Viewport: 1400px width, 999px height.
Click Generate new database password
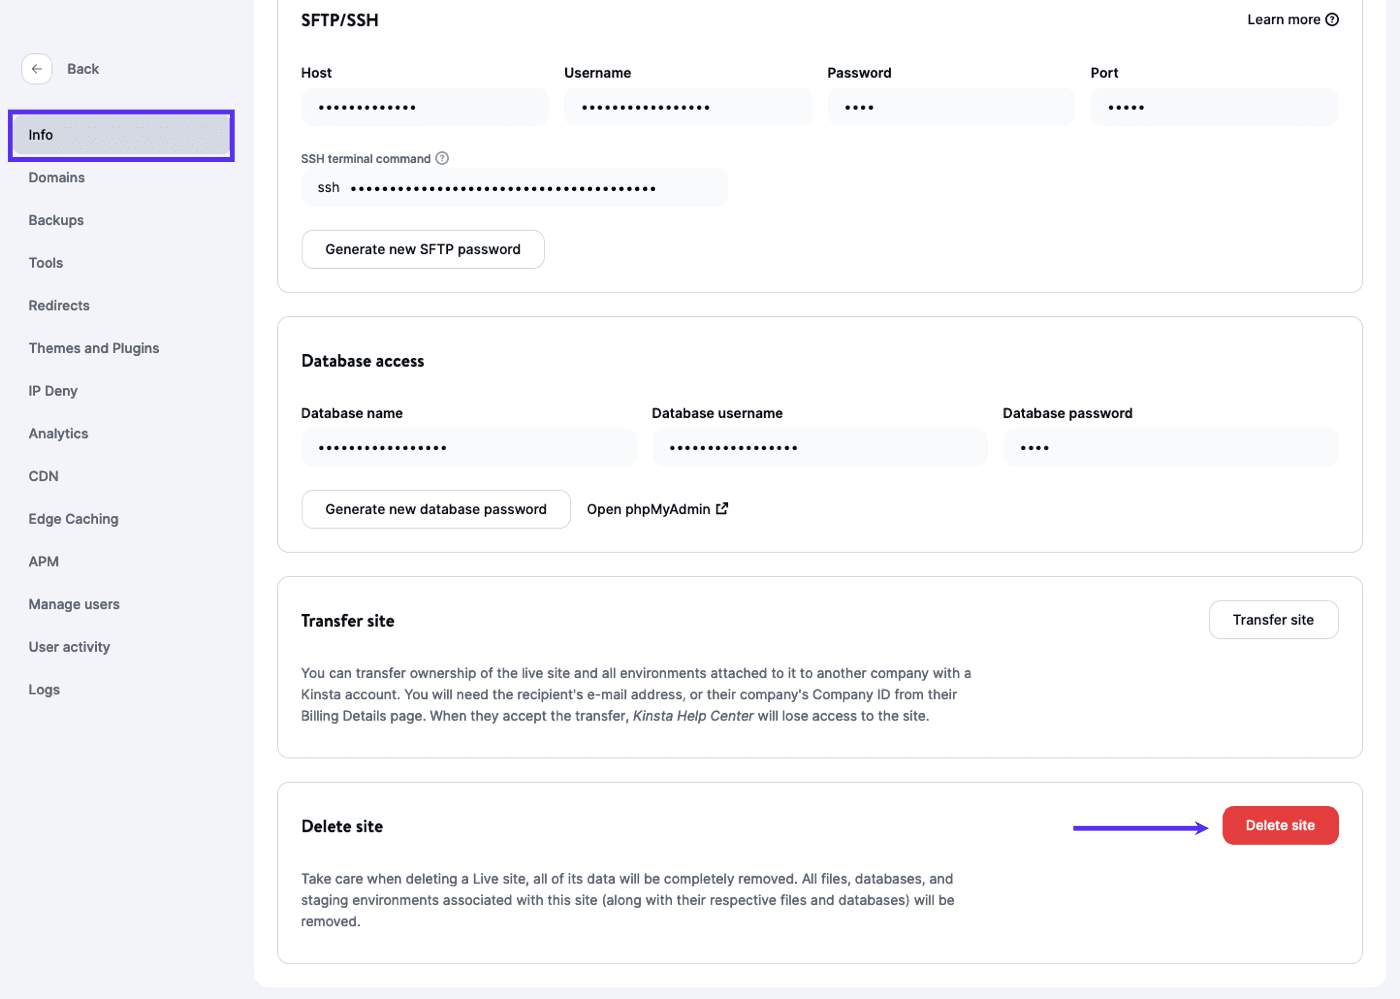pyautogui.click(x=435, y=509)
